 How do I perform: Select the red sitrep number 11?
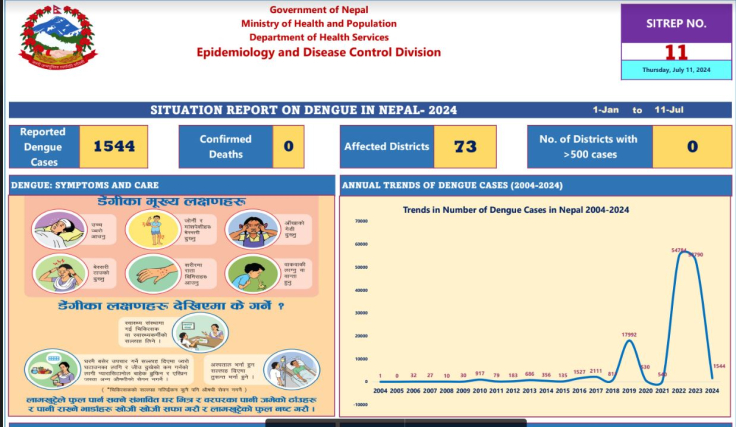pos(676,52)
